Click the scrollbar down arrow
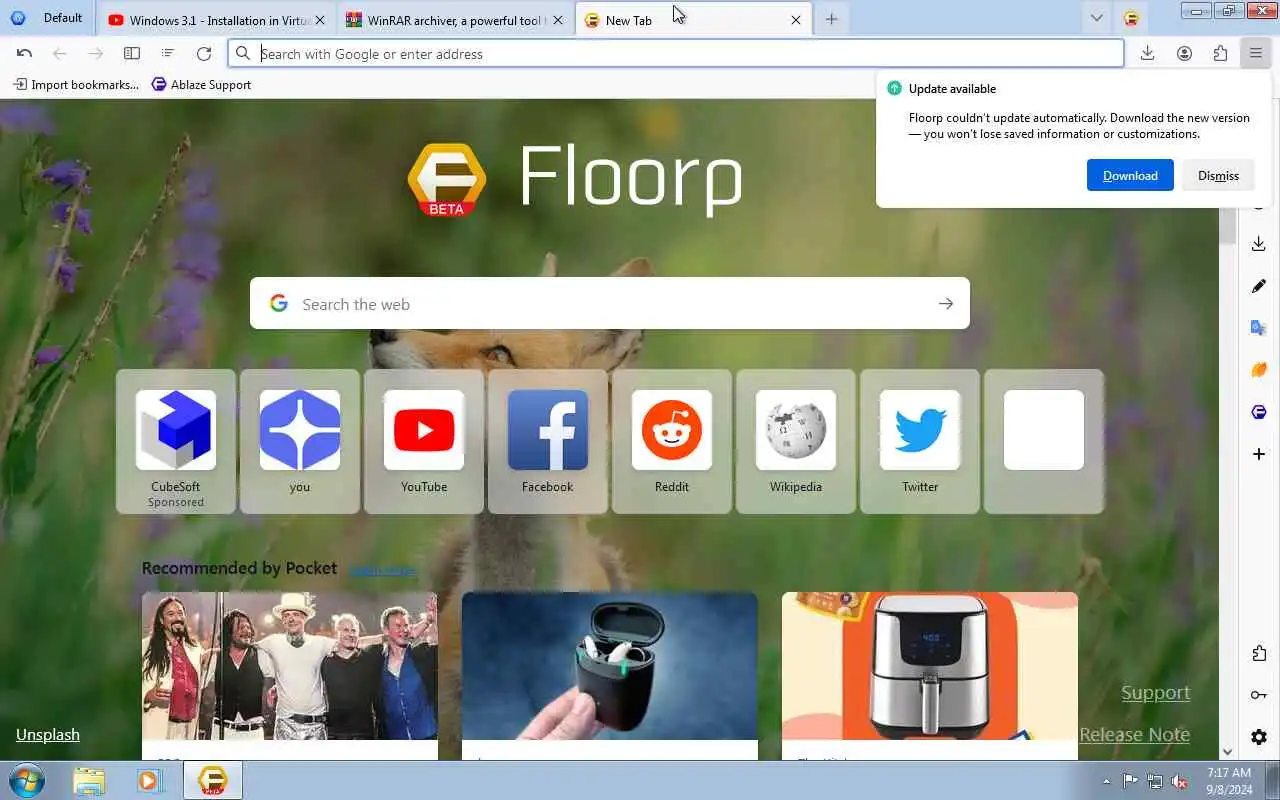 pyautogui.click(x=1227, y=752)
